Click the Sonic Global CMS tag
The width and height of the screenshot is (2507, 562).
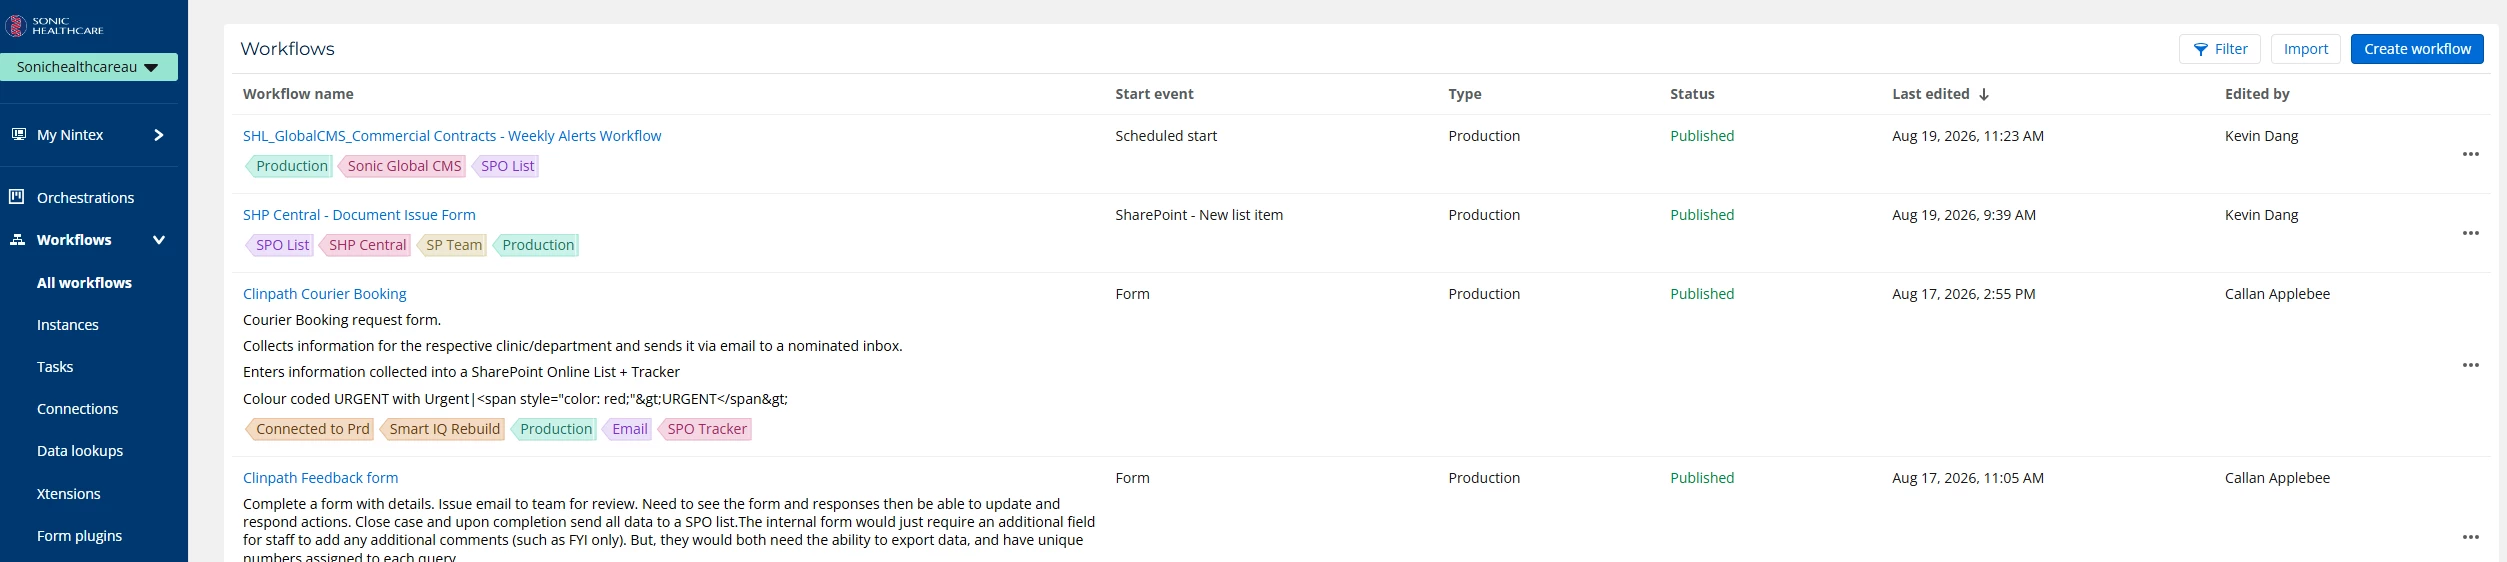402,166
